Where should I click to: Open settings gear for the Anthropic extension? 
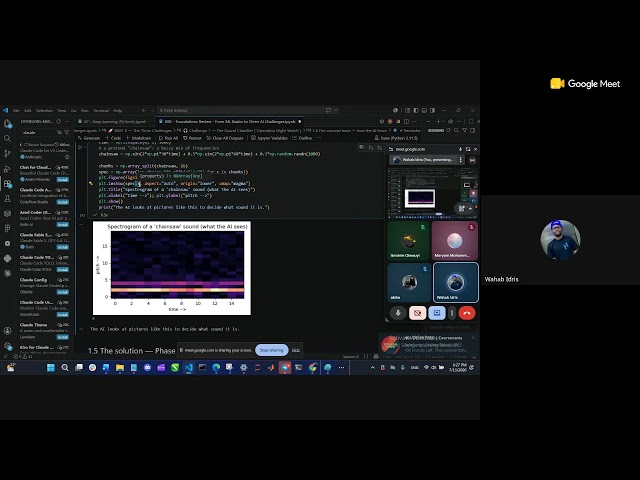67,157
